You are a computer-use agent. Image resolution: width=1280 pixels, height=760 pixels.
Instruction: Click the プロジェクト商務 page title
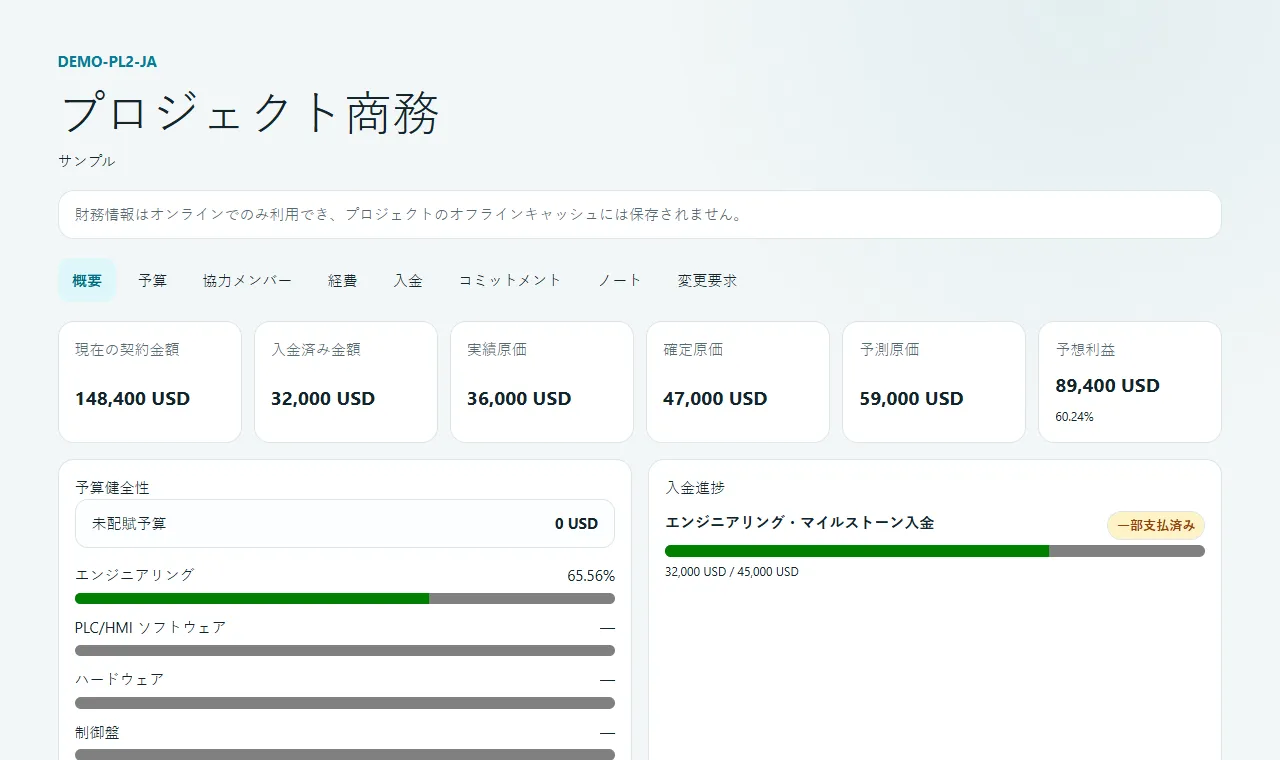(249, 113)
